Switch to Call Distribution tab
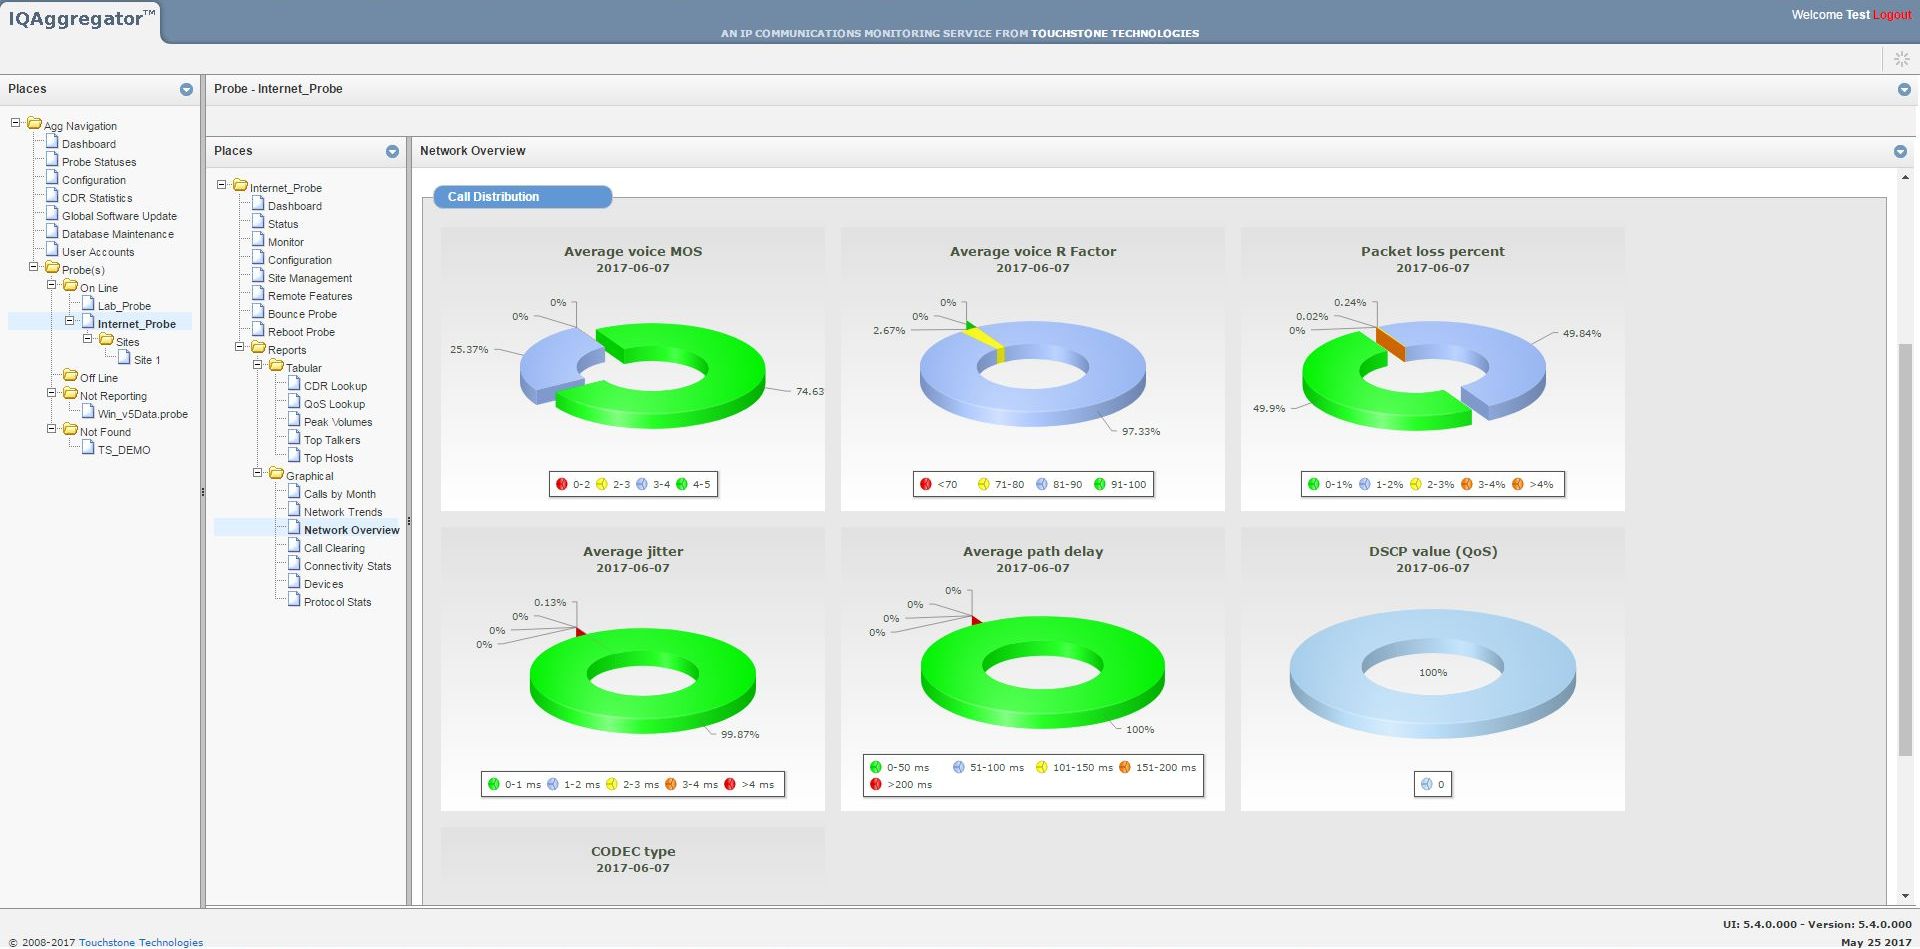 click(x=522, y=197)
